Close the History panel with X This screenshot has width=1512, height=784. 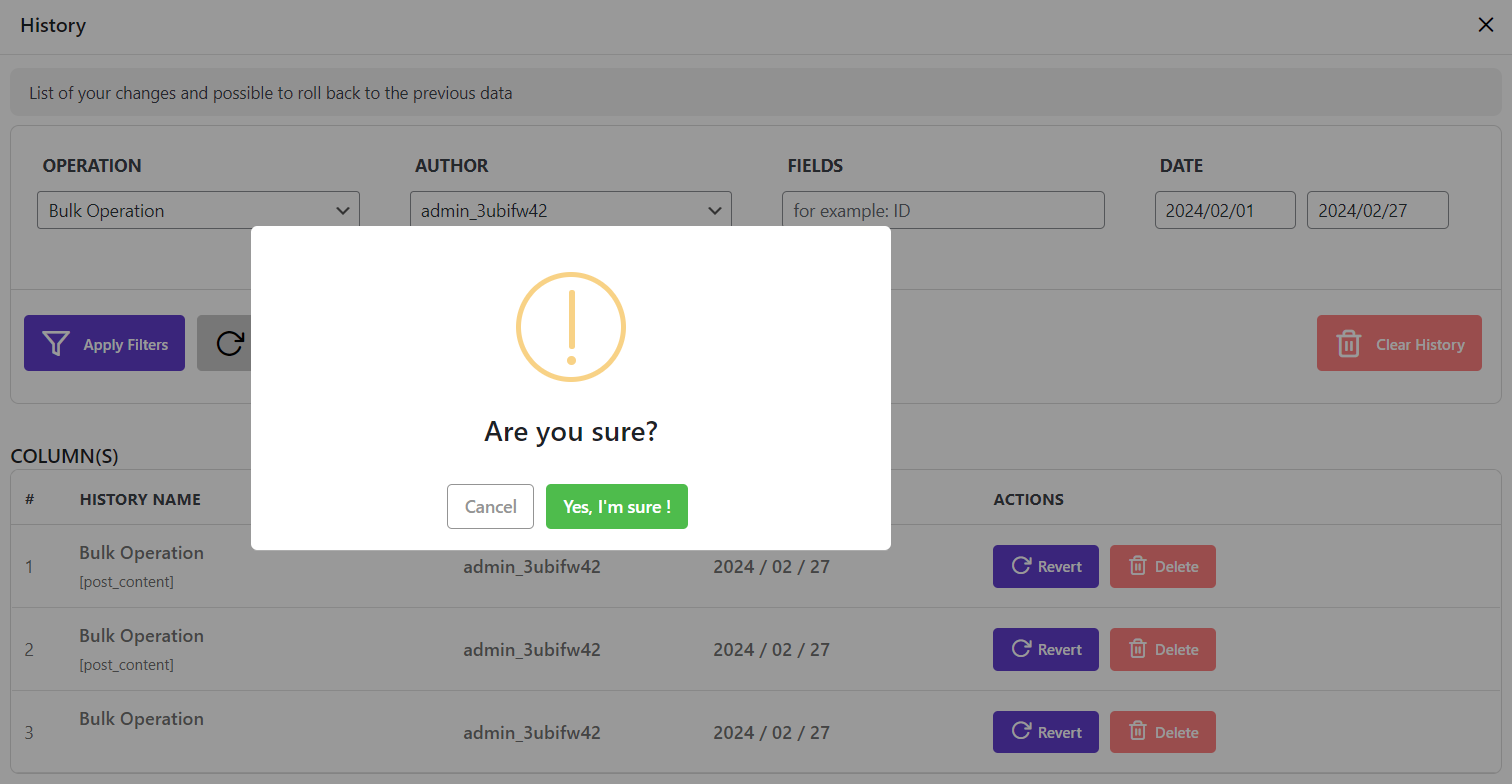coord(1485,25)
